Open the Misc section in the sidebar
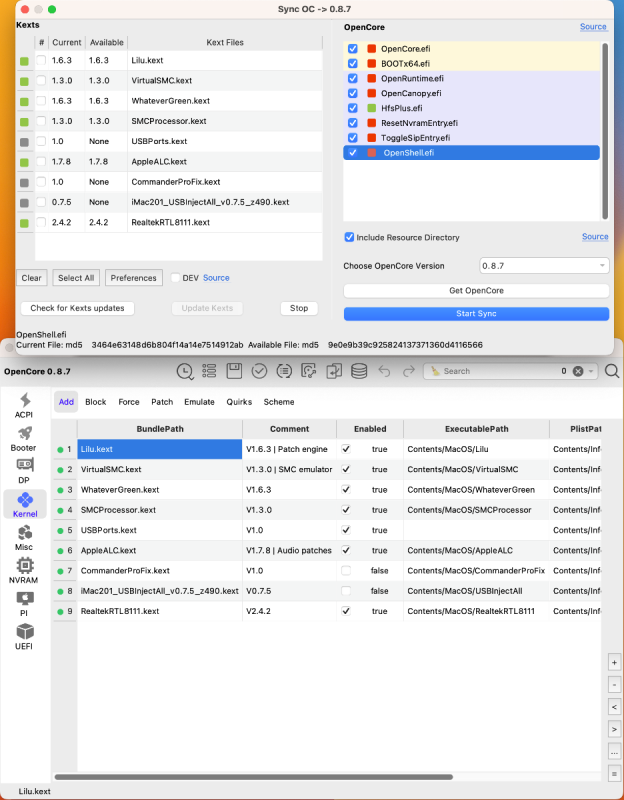The image size is (624, 800). (x=24, y=538)
